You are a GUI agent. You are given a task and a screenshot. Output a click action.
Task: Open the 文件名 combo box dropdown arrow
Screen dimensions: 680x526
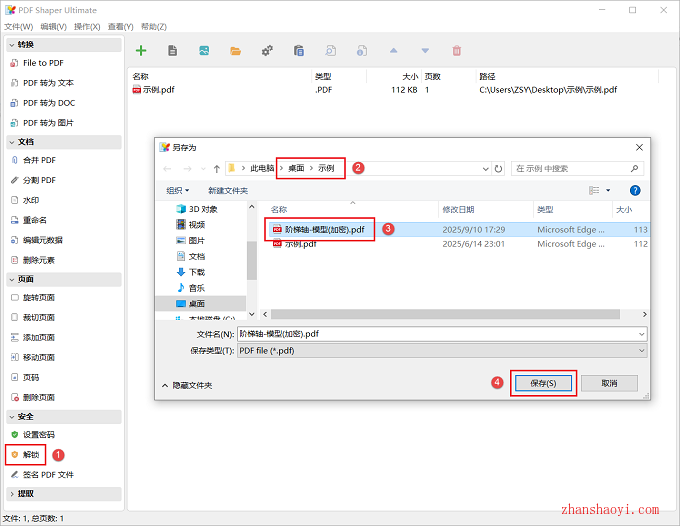tap(641, 334)
